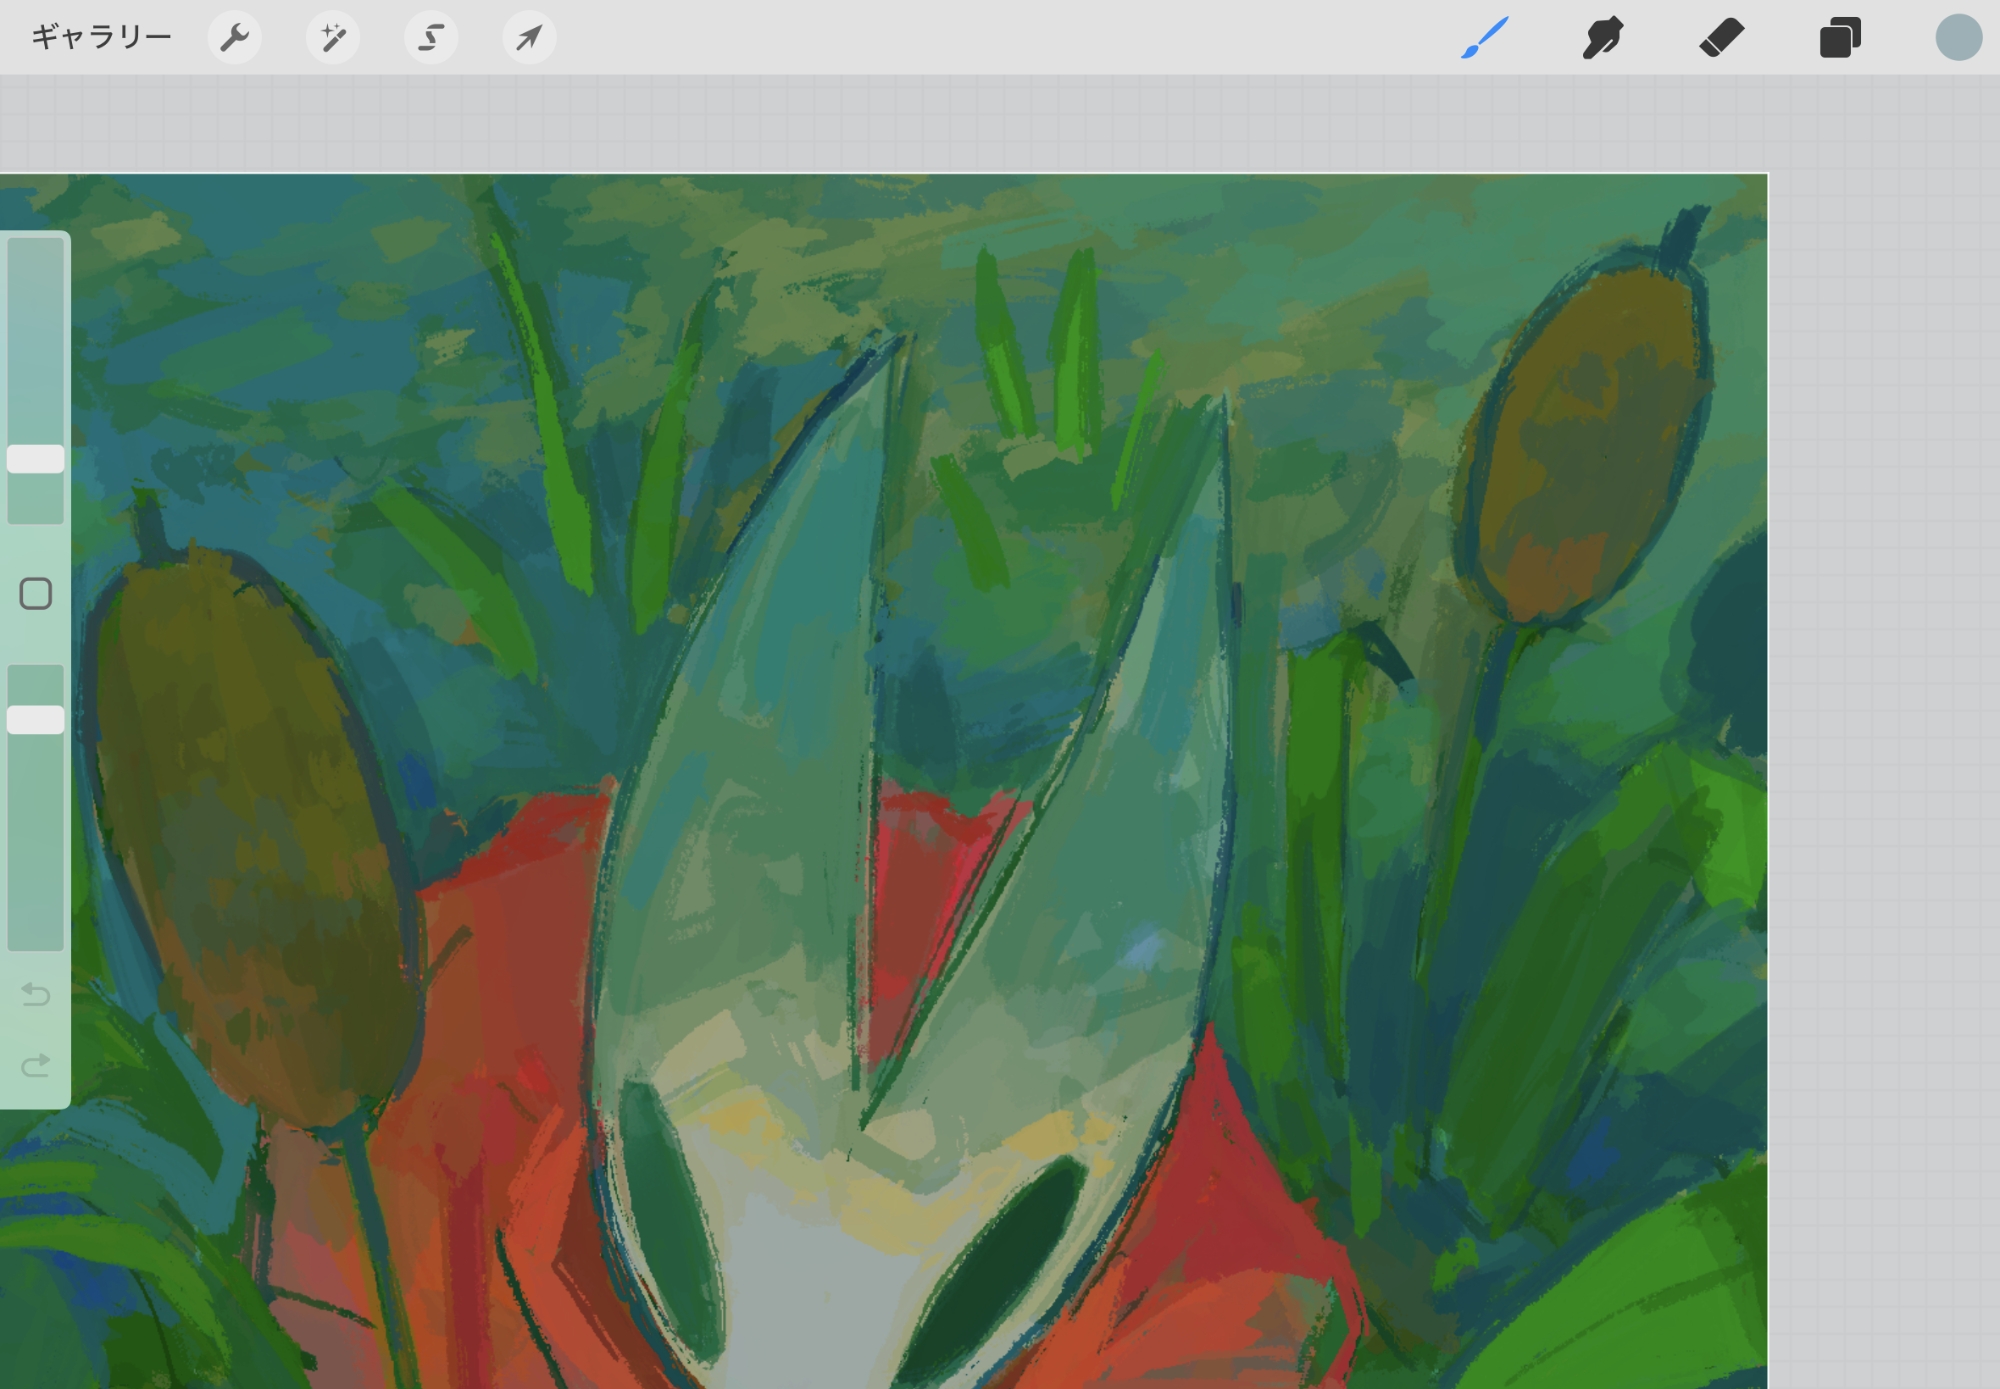Open the Actions wrench menu
The width and height of the screenshot is (2000, 1389).
[234, 38]
